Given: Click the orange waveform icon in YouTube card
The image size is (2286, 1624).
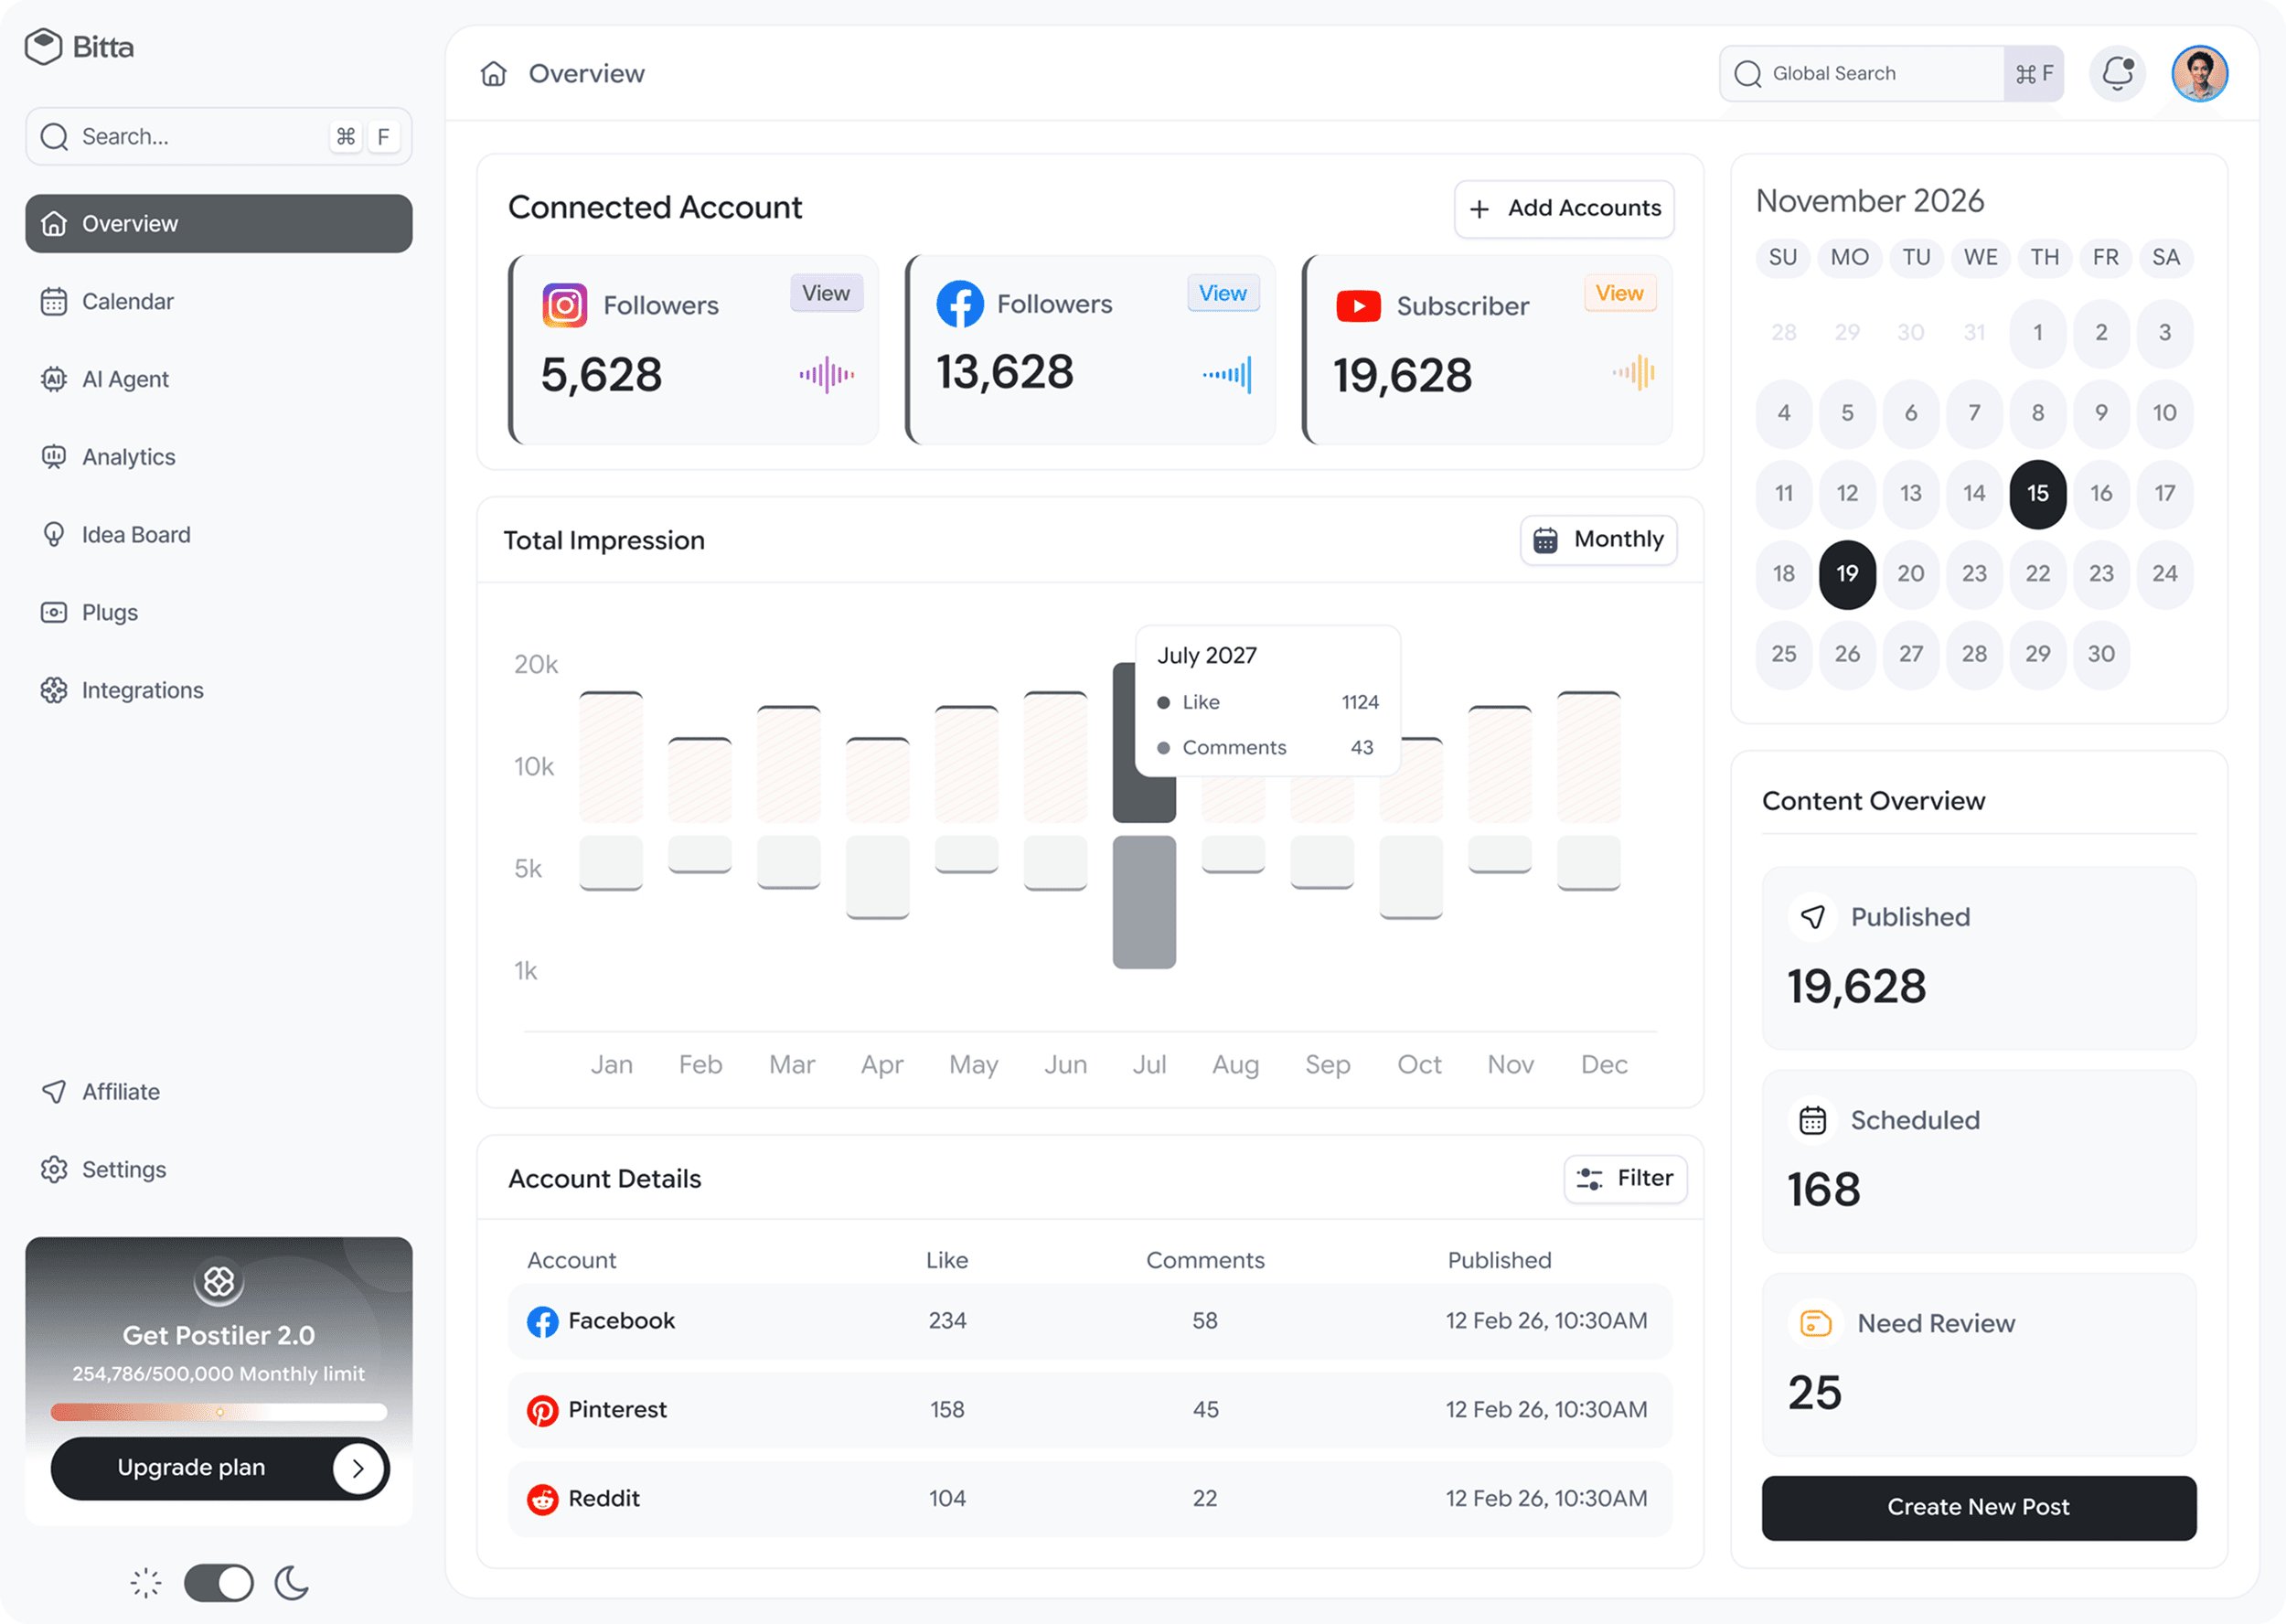Looking at the screenshot, I should click(x=1633, y=373).
